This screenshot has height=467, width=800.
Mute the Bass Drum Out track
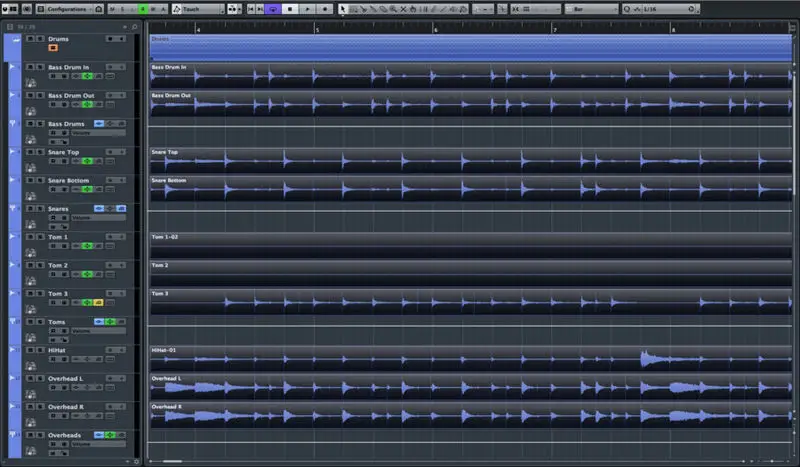[31, 95]
